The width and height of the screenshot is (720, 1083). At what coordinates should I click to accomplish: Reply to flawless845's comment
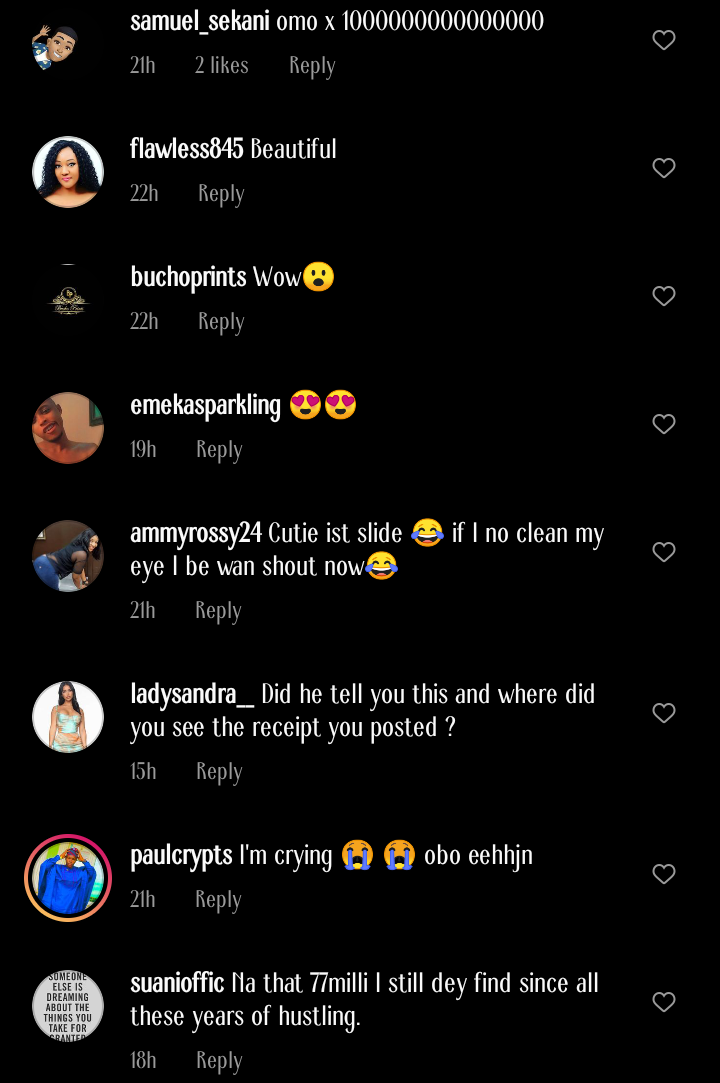click(221, 193)
